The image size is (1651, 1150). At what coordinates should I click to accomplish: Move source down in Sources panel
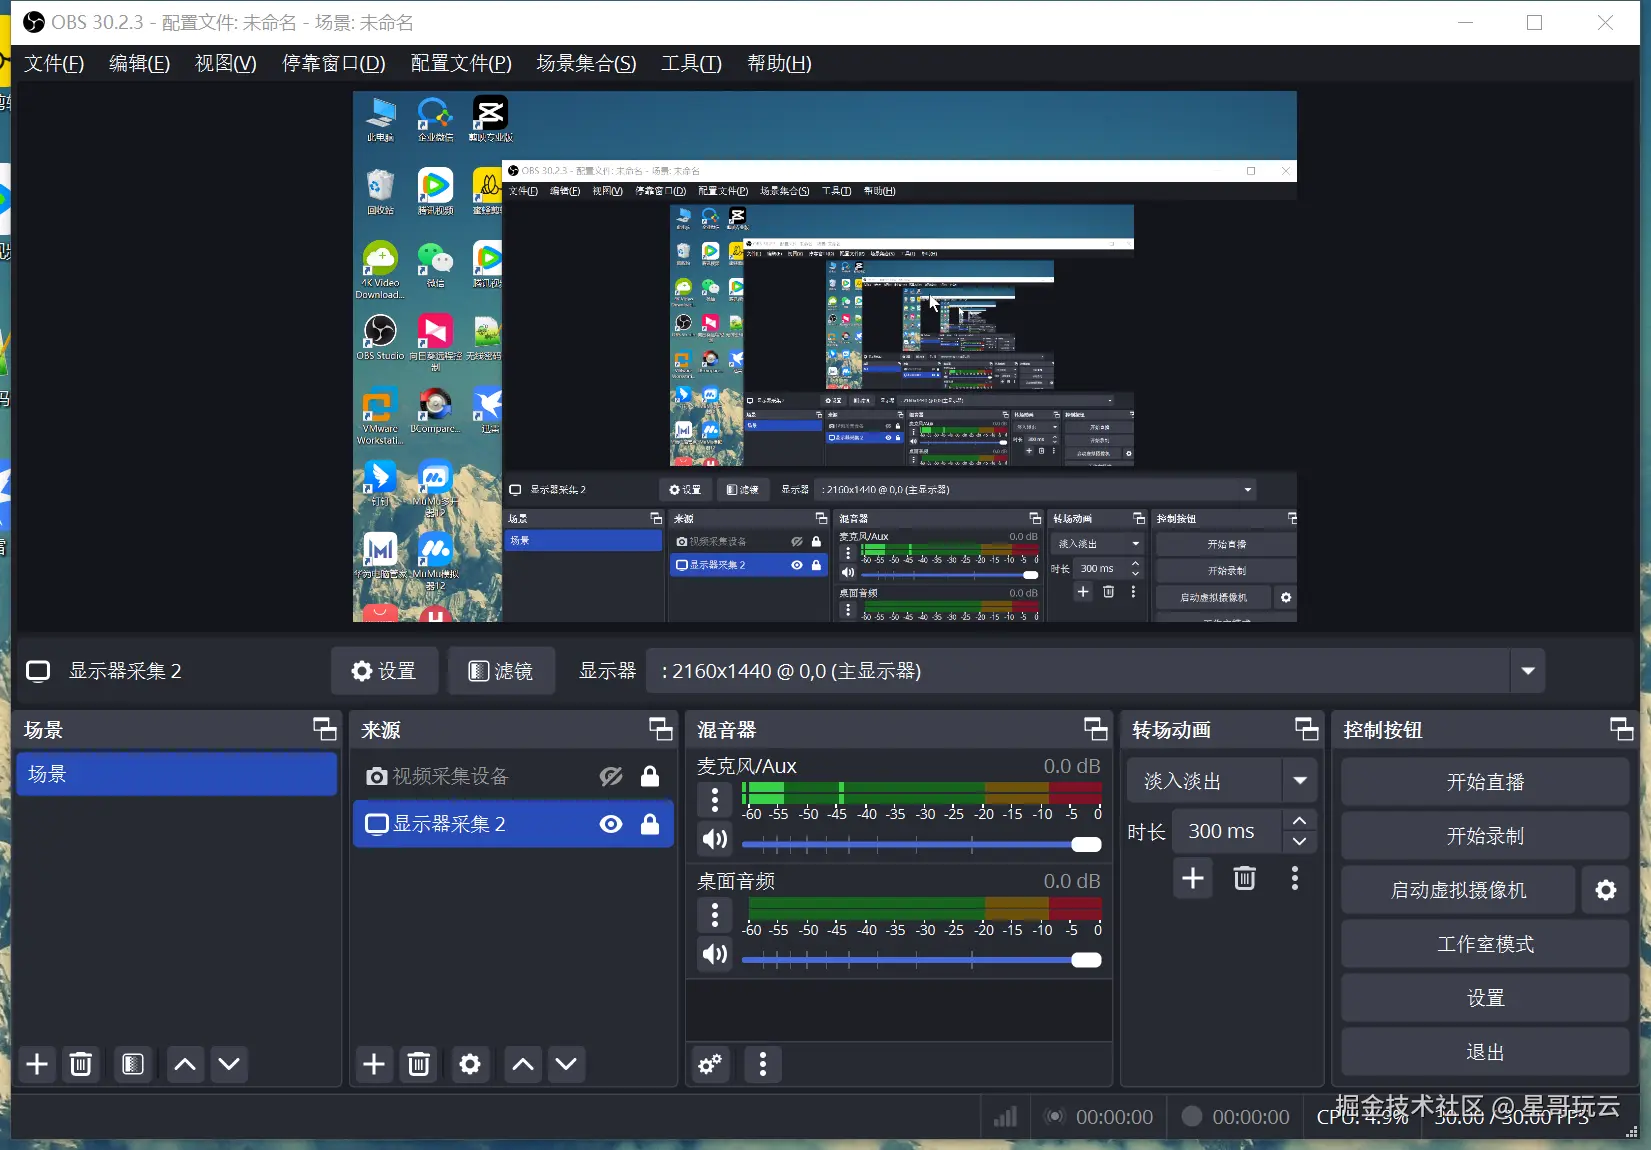point(566,1064)
